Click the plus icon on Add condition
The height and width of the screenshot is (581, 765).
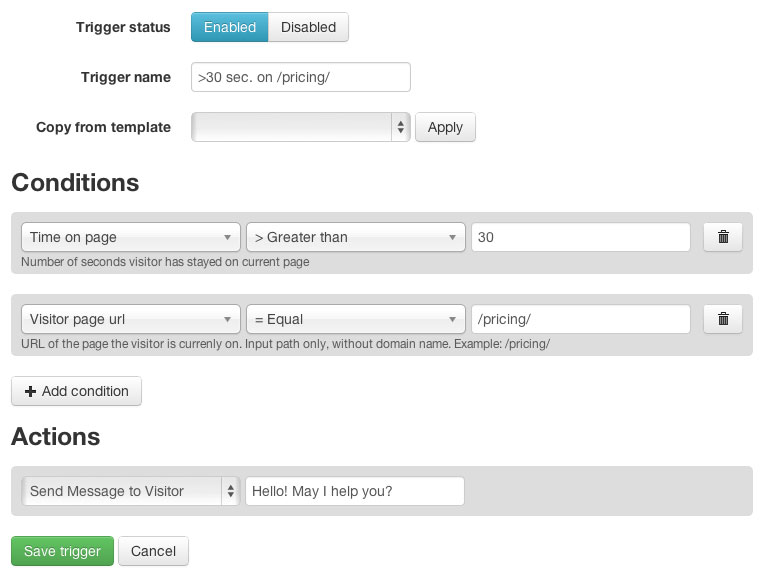[30, 391]
